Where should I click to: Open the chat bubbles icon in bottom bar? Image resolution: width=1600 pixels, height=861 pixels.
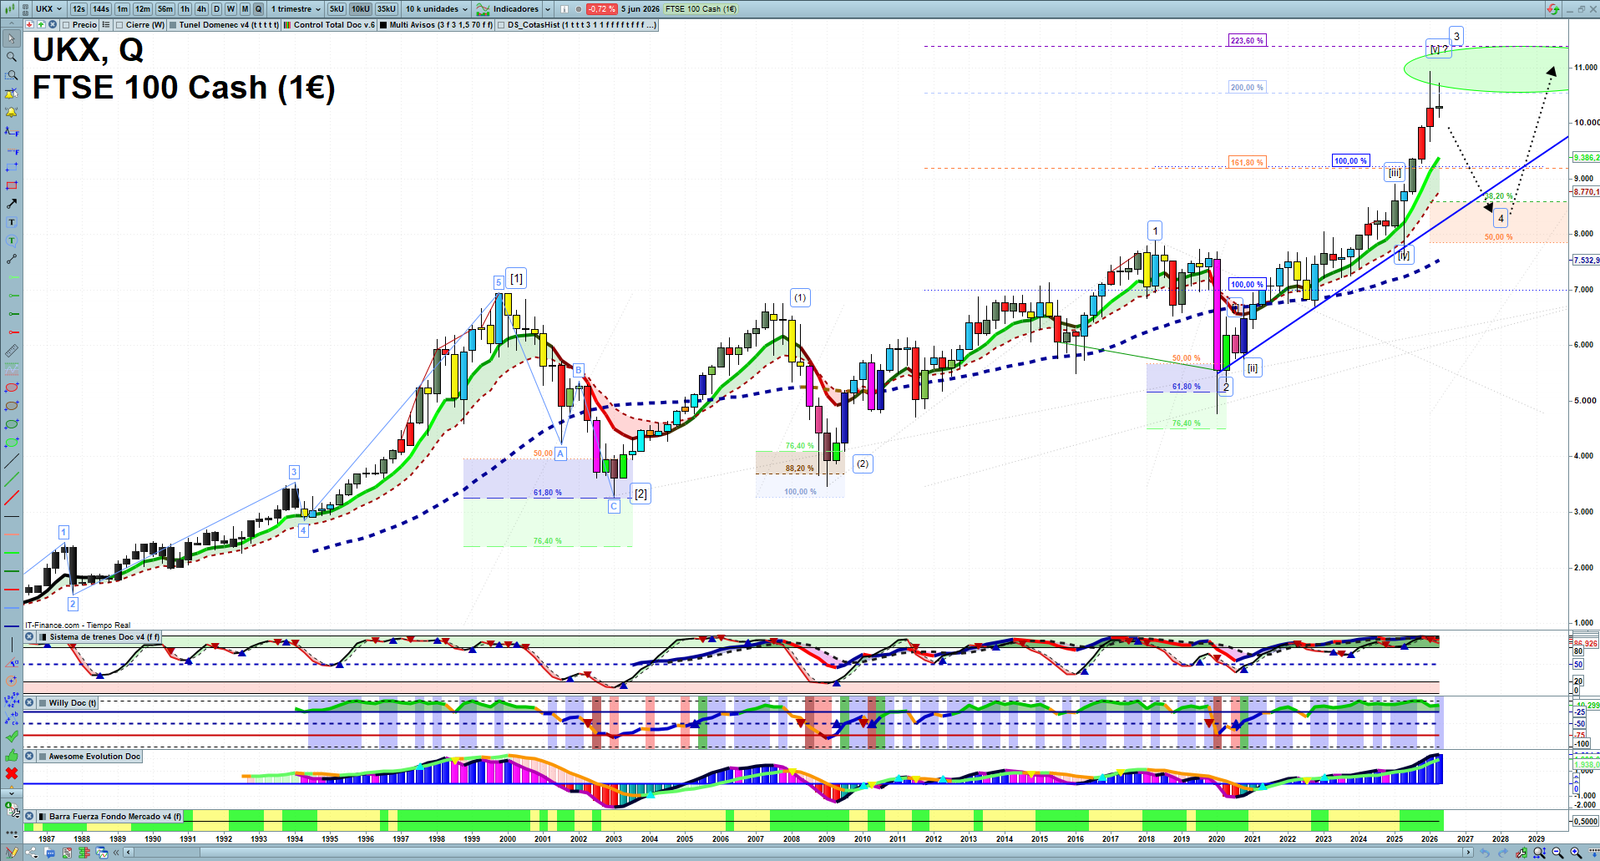[50, 852]
